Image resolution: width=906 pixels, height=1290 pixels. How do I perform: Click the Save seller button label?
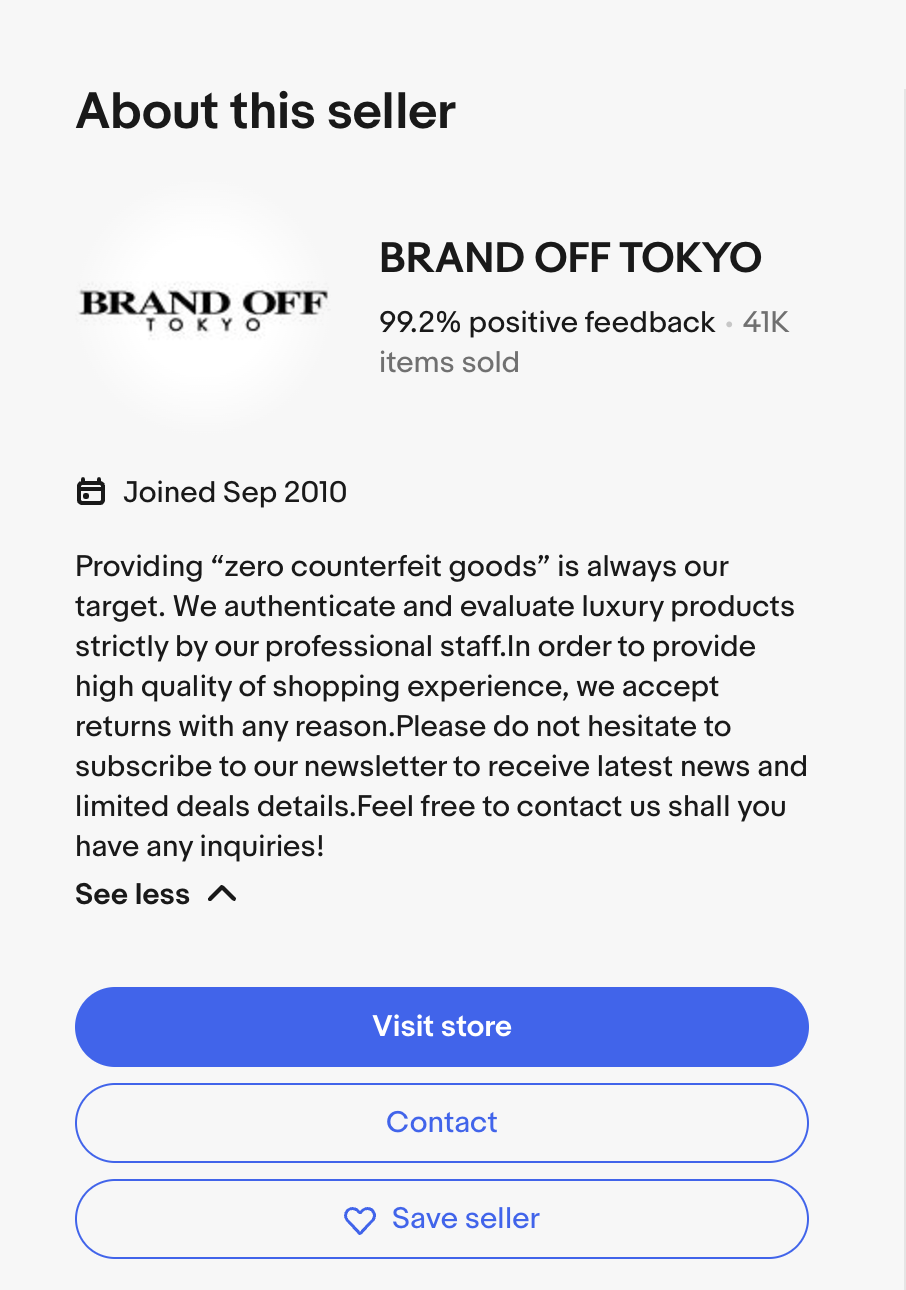pos(465,1218)
